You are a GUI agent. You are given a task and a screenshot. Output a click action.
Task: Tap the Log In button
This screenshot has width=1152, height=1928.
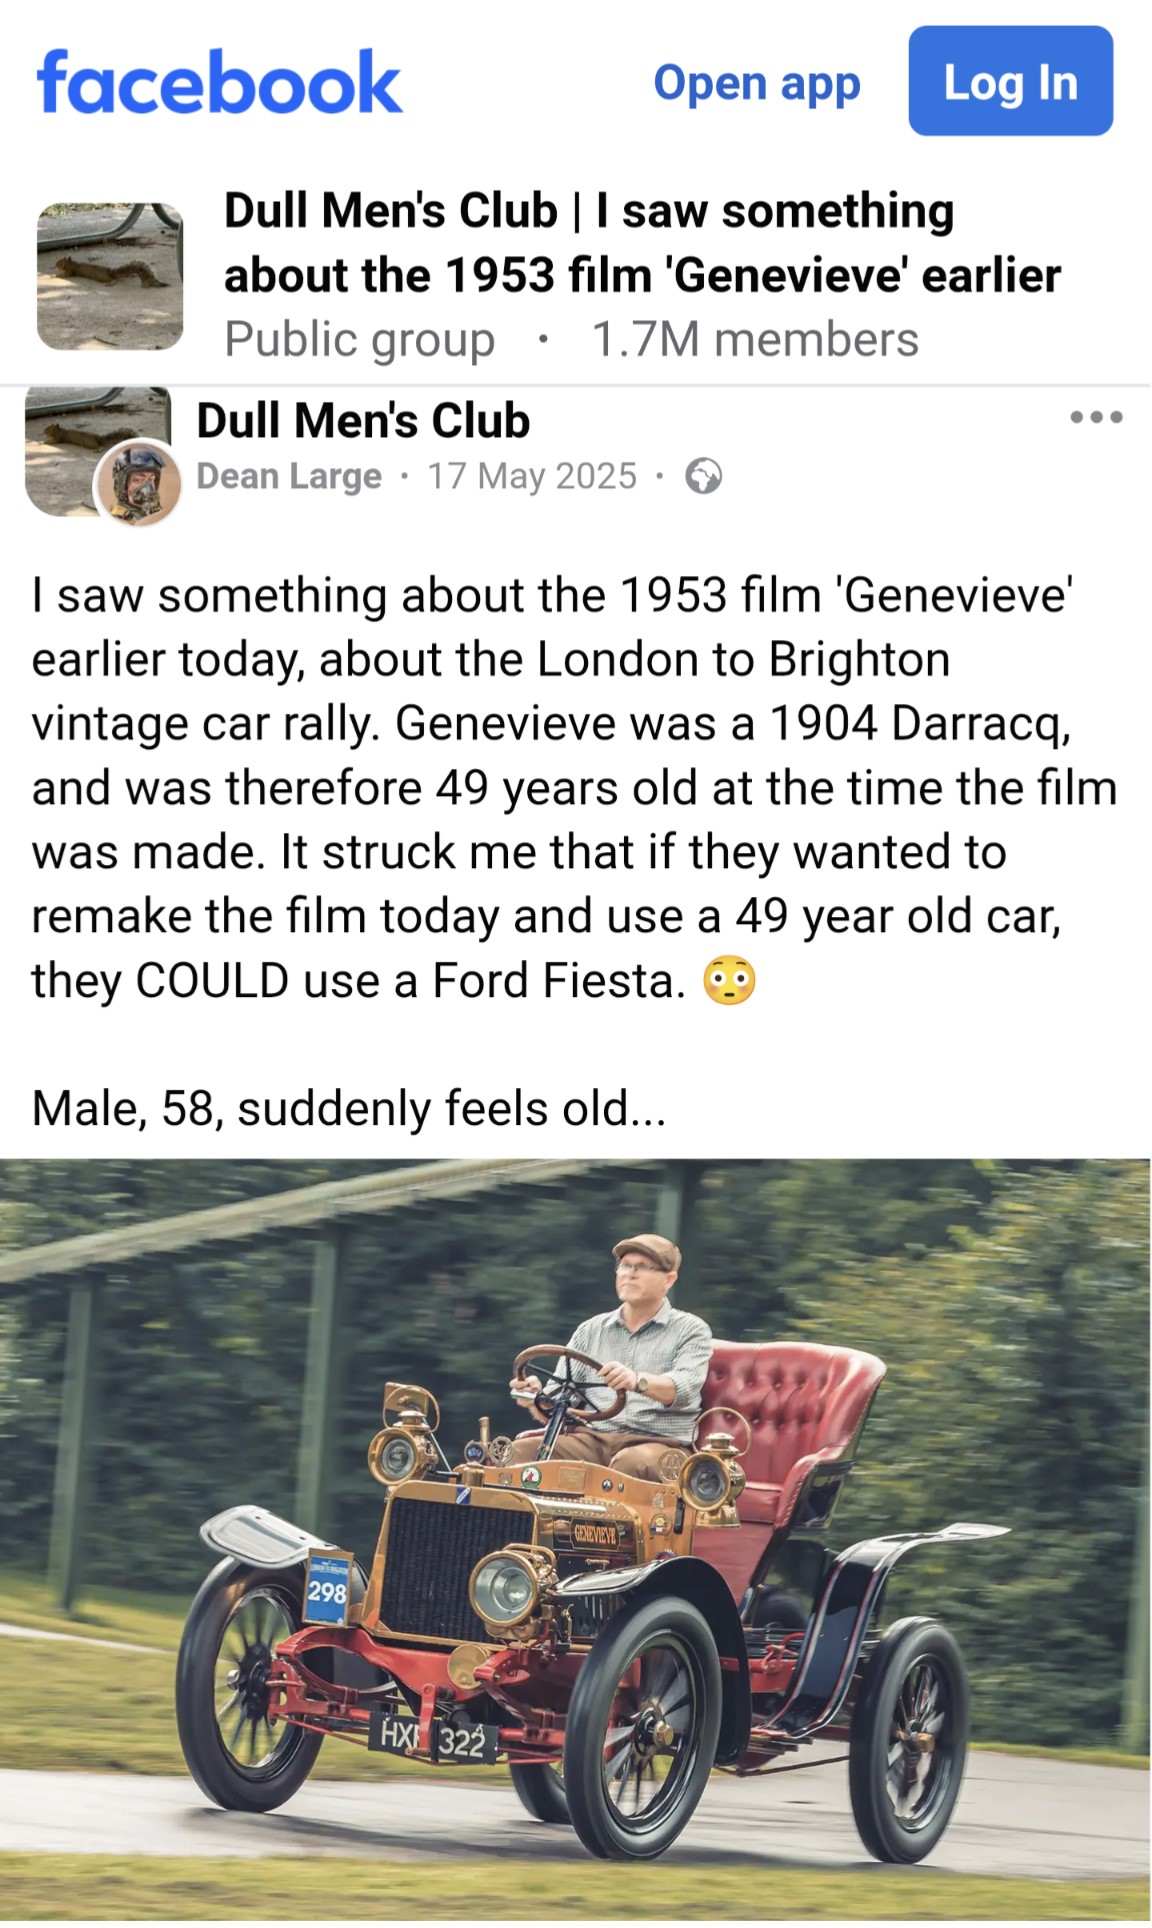(1010, 81)
